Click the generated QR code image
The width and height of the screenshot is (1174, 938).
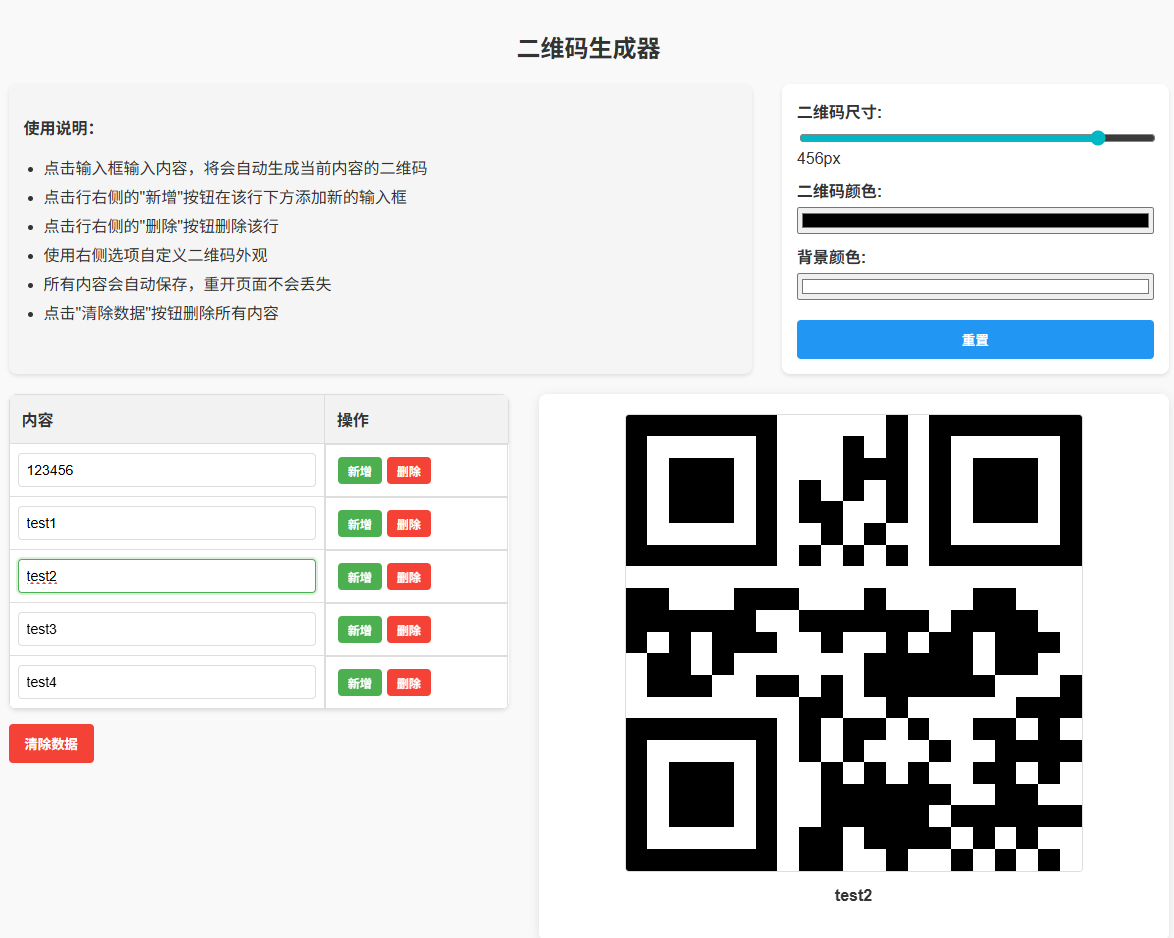tap(853, 643)
